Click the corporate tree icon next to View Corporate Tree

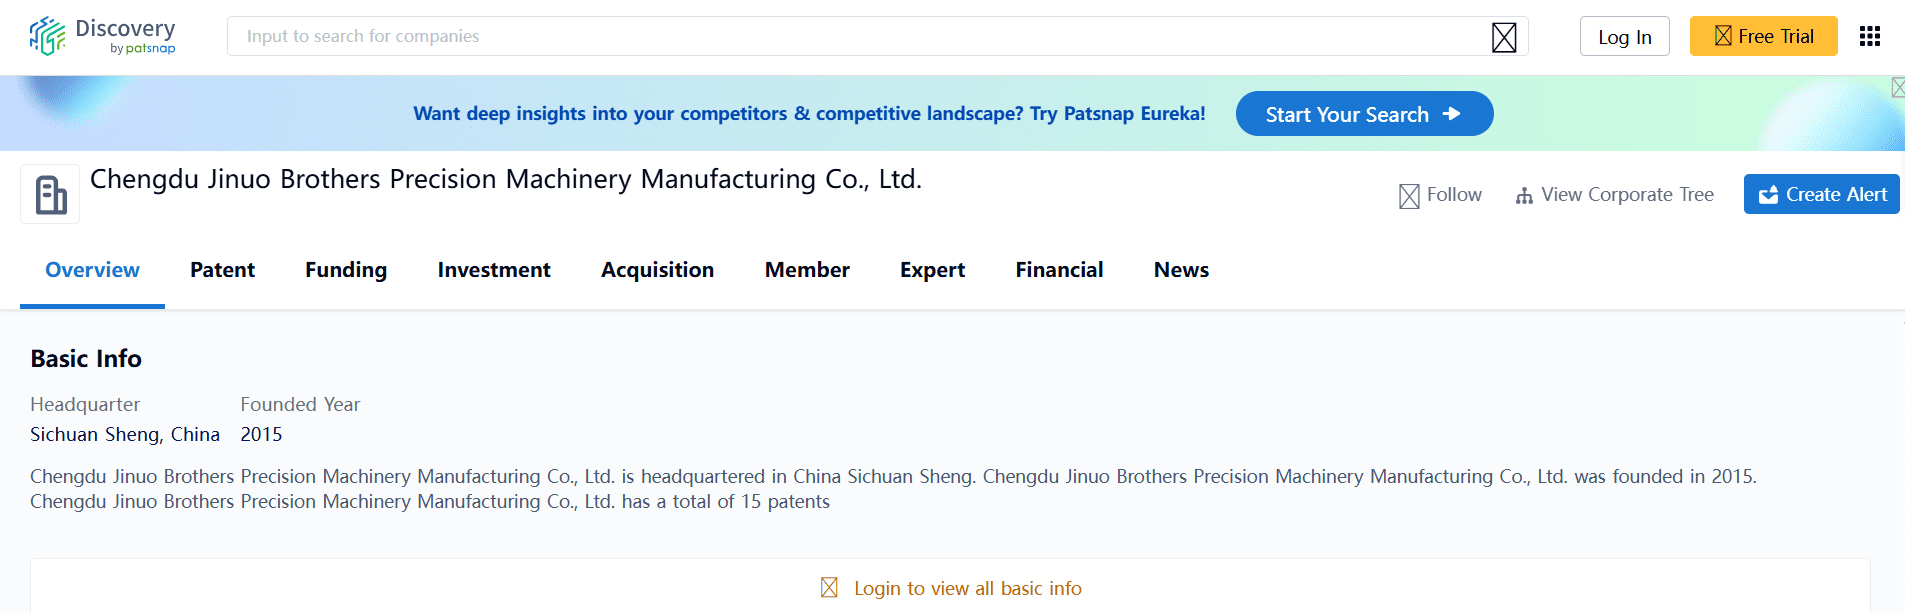[1523, 195]
